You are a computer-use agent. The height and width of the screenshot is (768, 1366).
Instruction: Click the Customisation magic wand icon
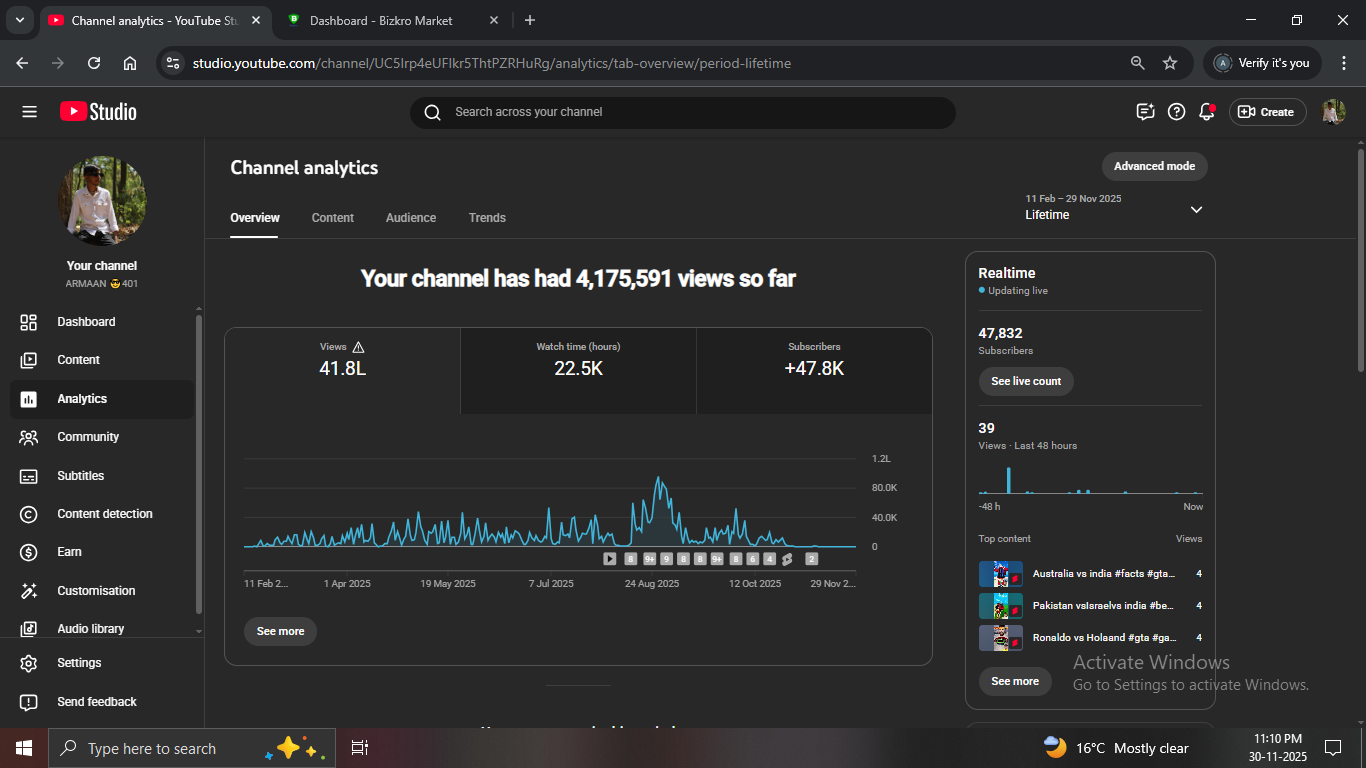29,591
